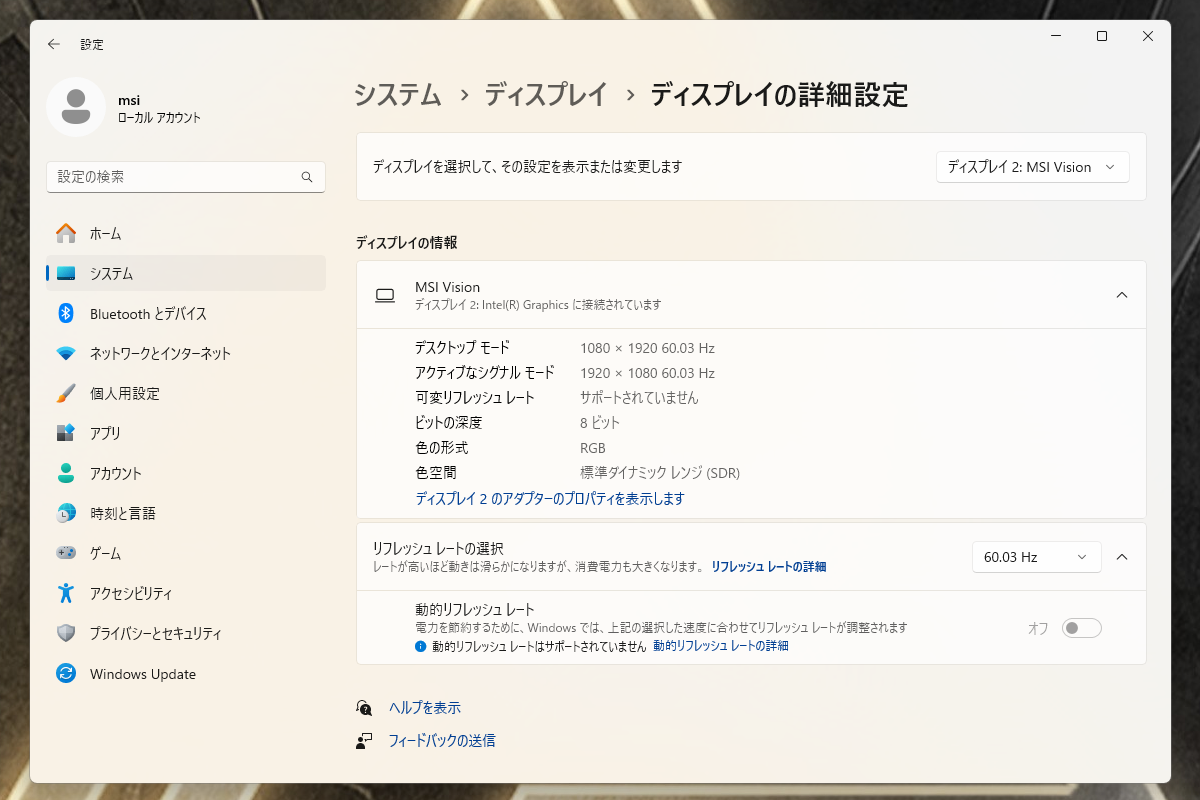Open the ディスプレイ 2: MSI Vision dropdown
Image resolution: width=1200 pixels, height=800 pixels.
(1032, 167)
